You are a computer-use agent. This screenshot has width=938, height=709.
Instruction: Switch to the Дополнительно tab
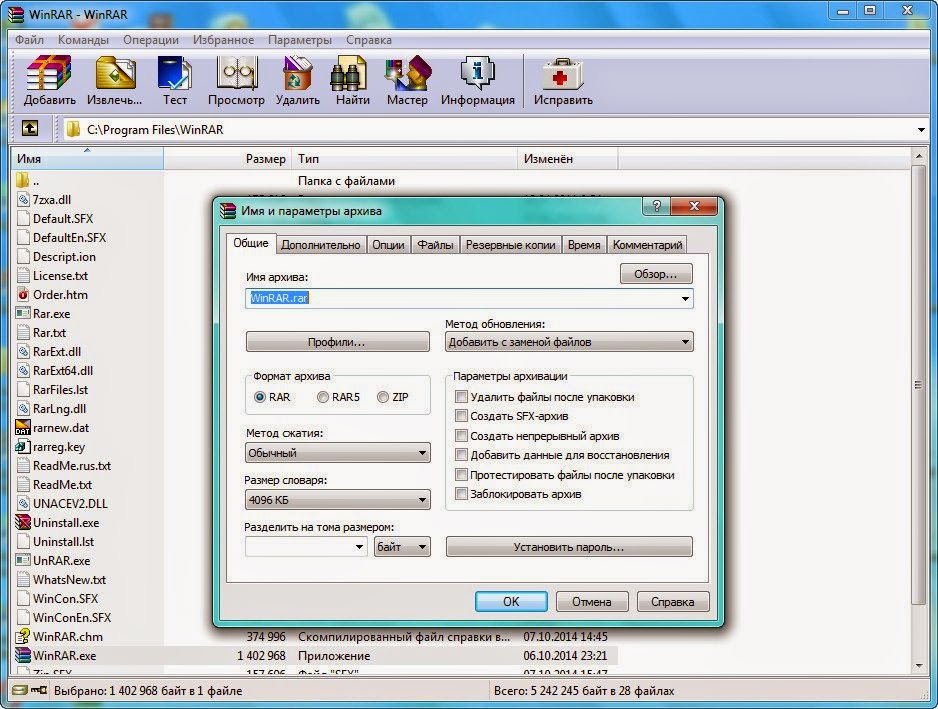click(321, 245)
